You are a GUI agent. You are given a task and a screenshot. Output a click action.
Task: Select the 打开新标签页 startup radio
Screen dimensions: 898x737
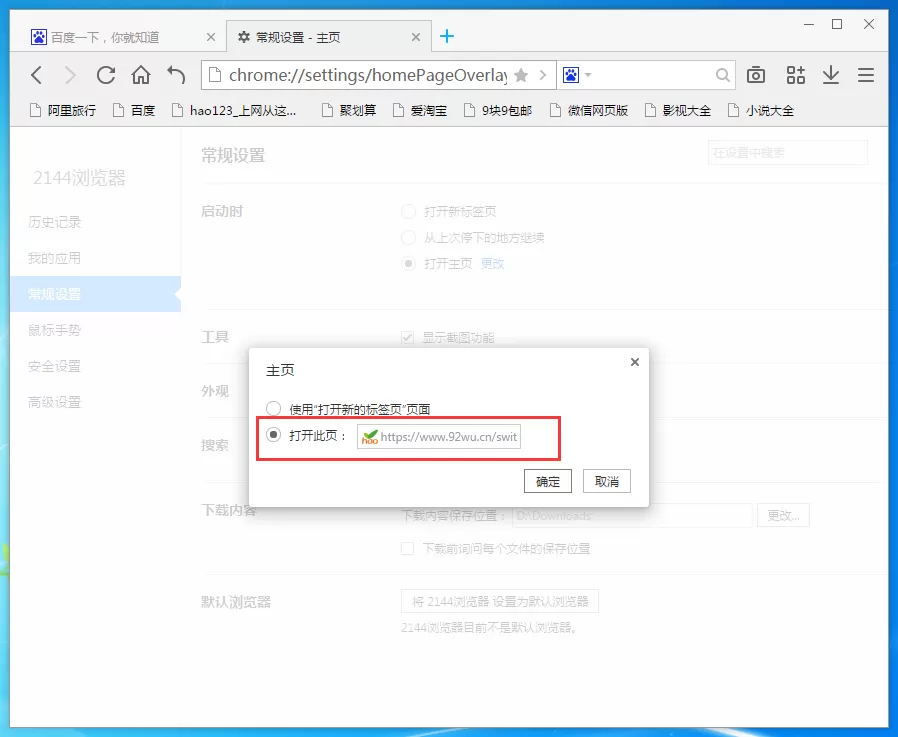pos(408,211)
